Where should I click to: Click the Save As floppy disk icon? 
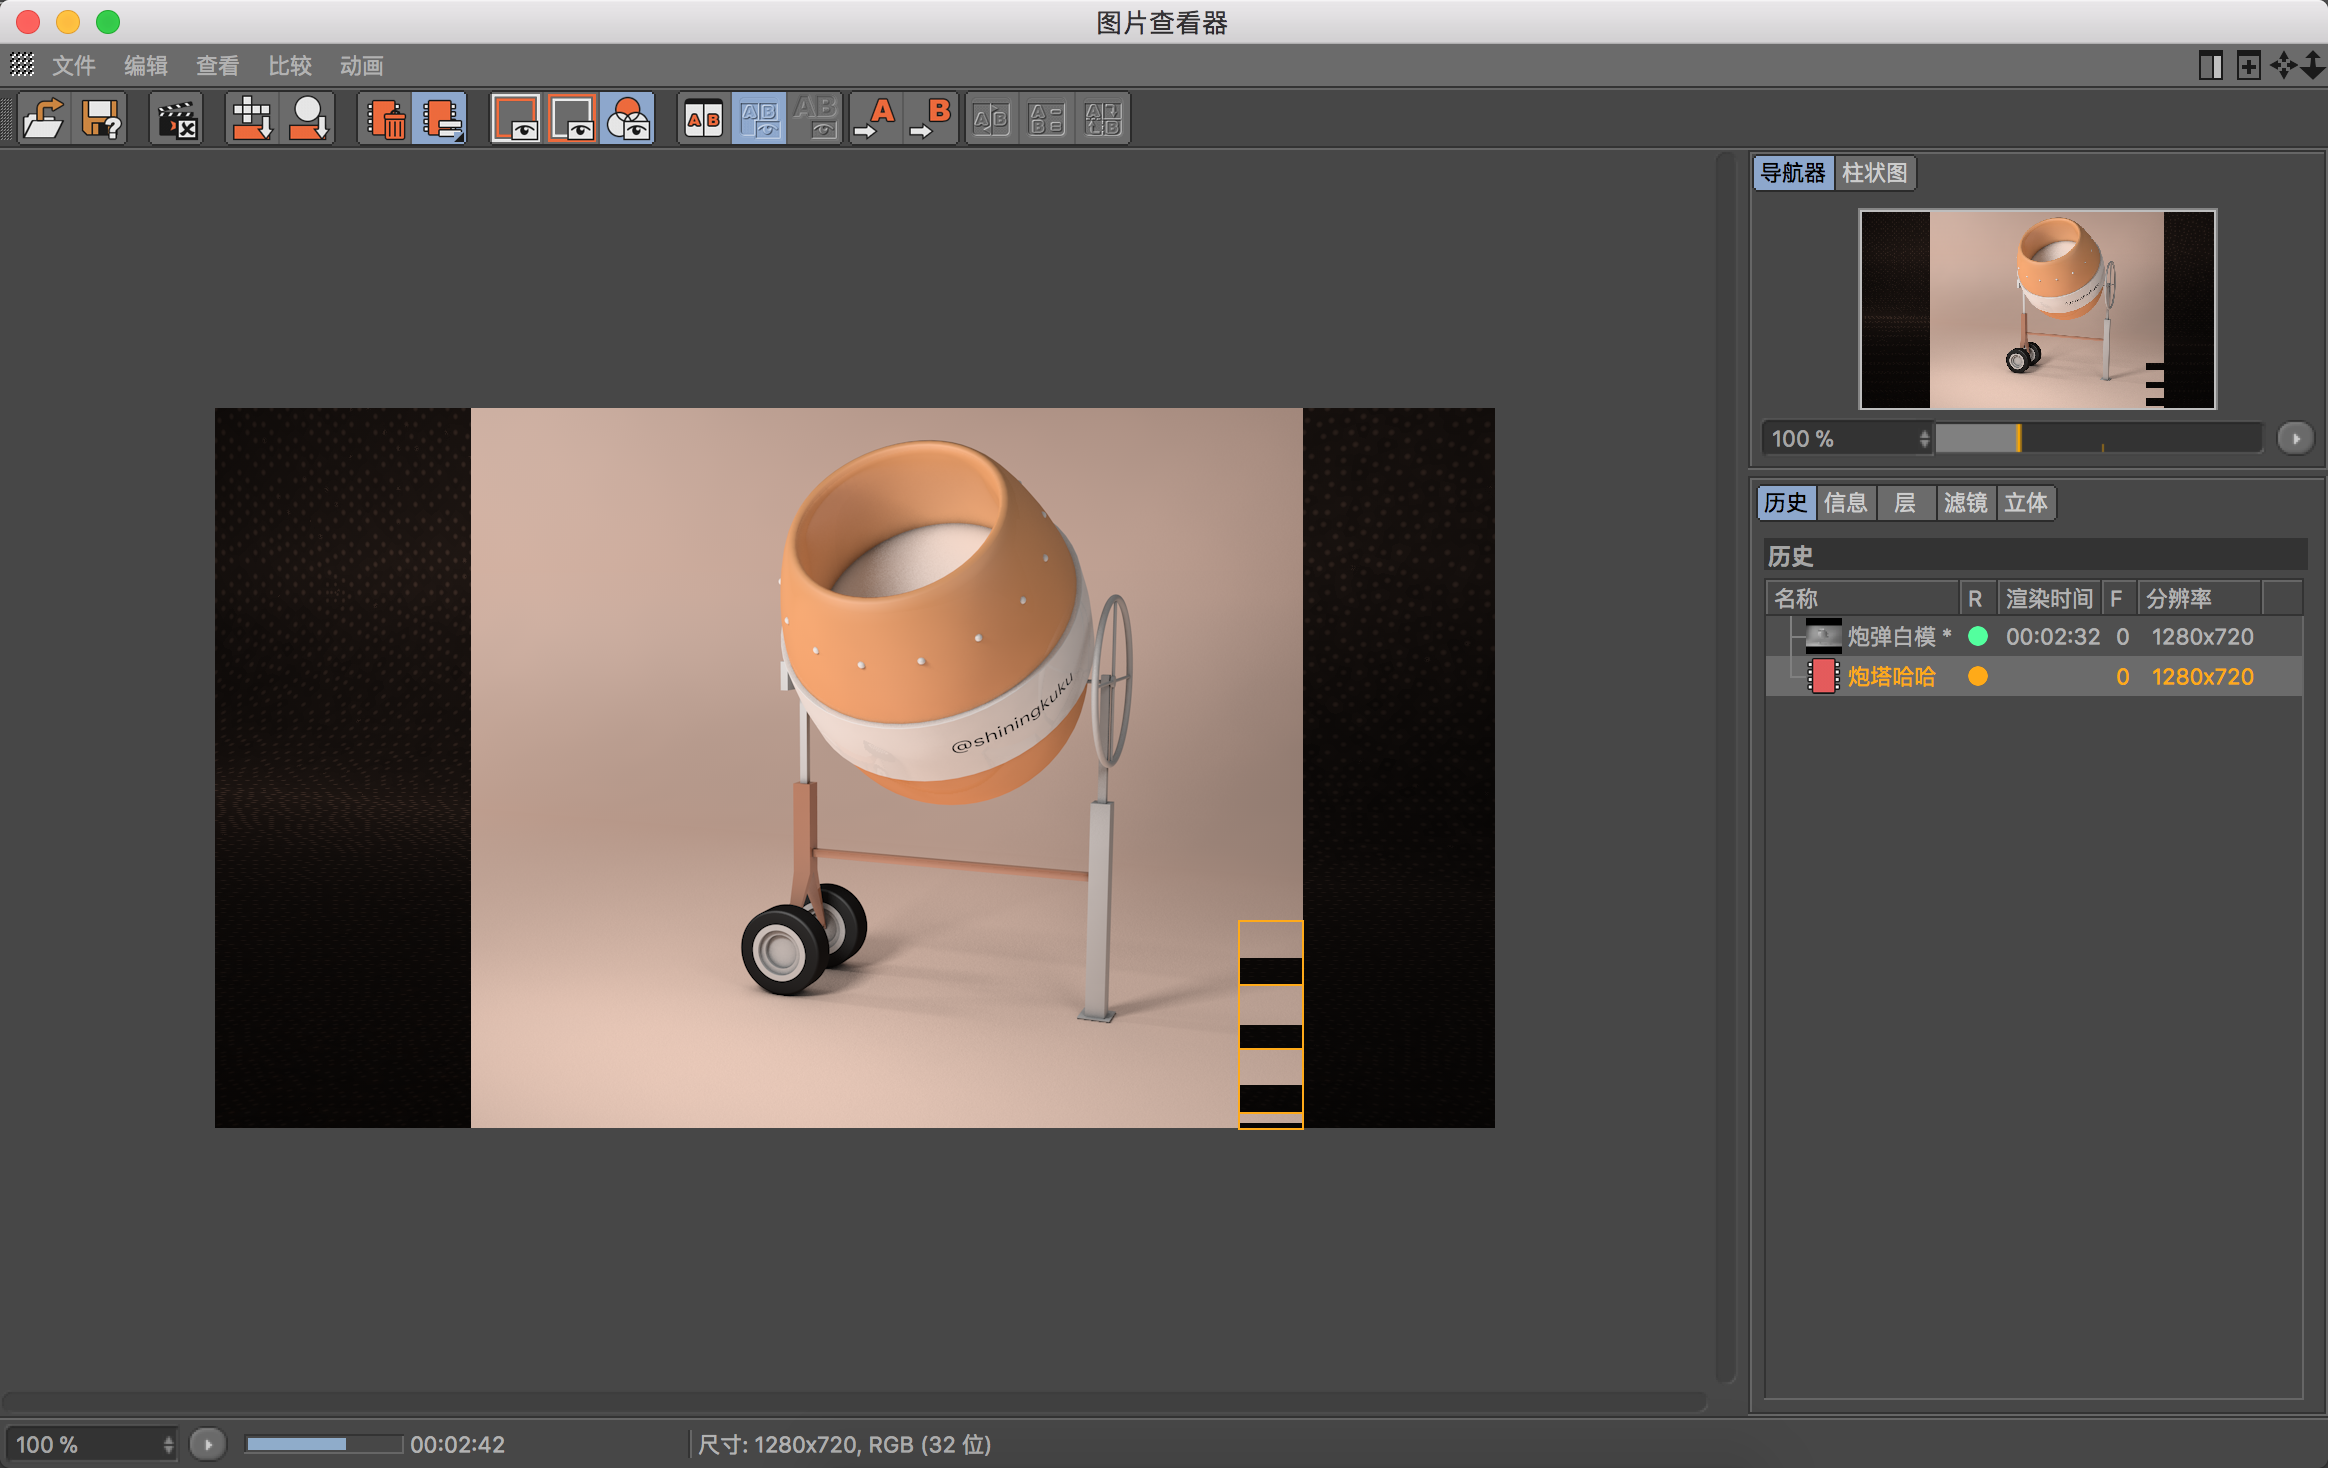point(101,119)
